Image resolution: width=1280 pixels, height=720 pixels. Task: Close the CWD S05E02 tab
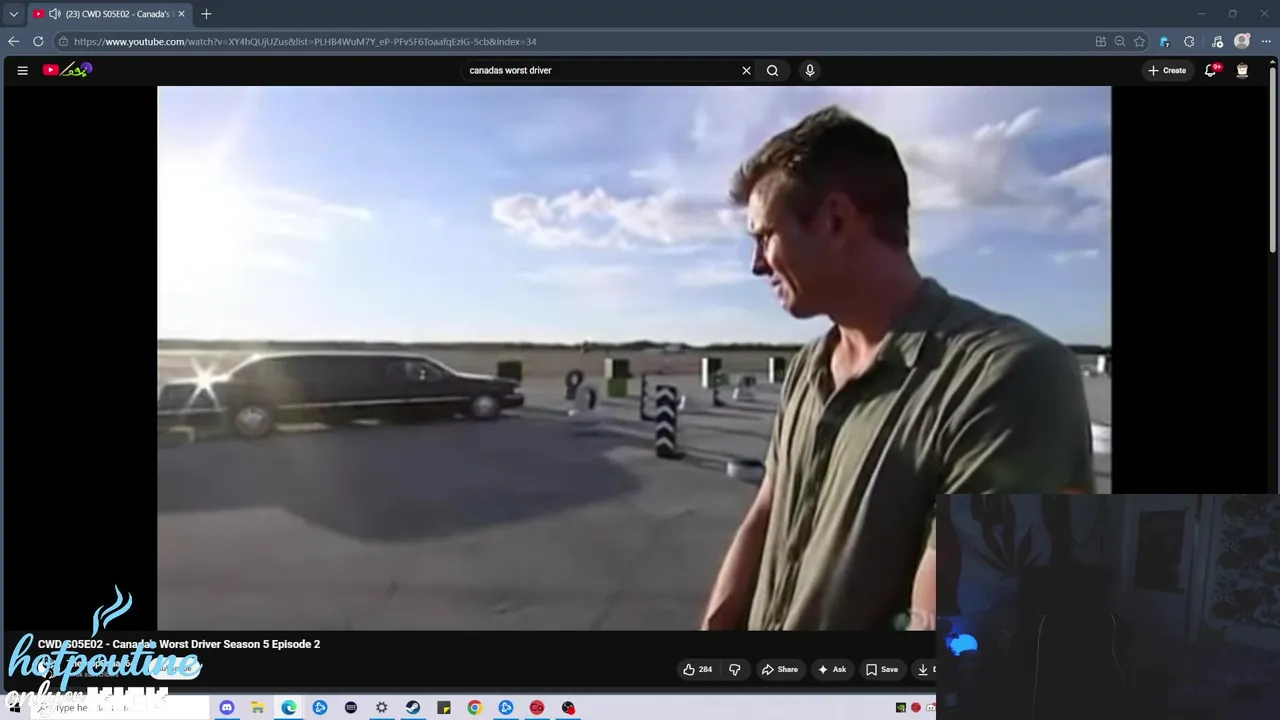point(181,14)
